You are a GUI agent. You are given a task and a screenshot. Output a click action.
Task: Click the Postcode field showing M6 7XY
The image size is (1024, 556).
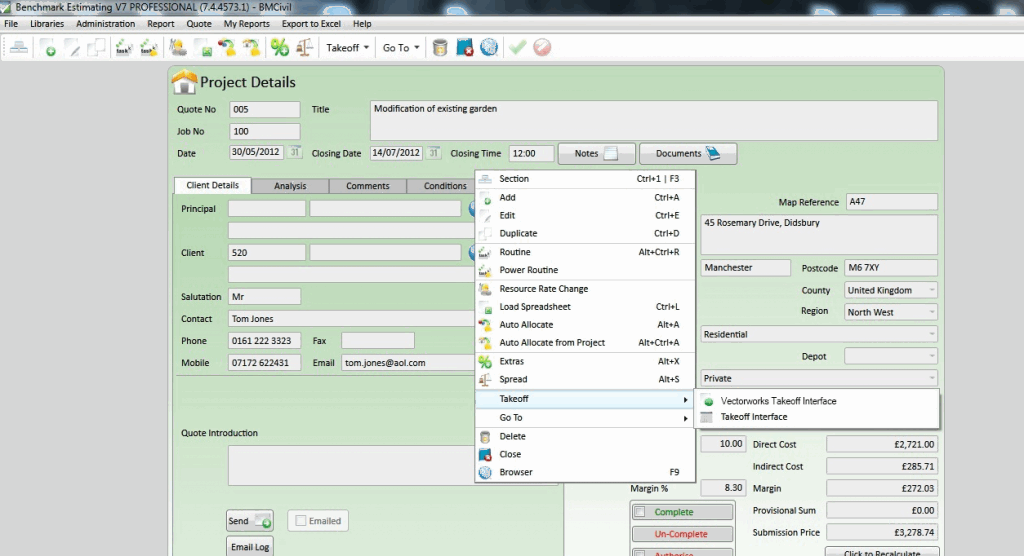click(x=891, y=268)
